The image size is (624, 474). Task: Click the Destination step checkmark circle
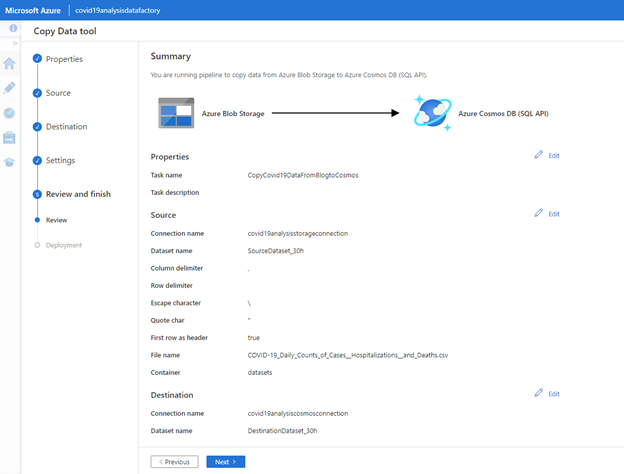(x=37, y=127)
